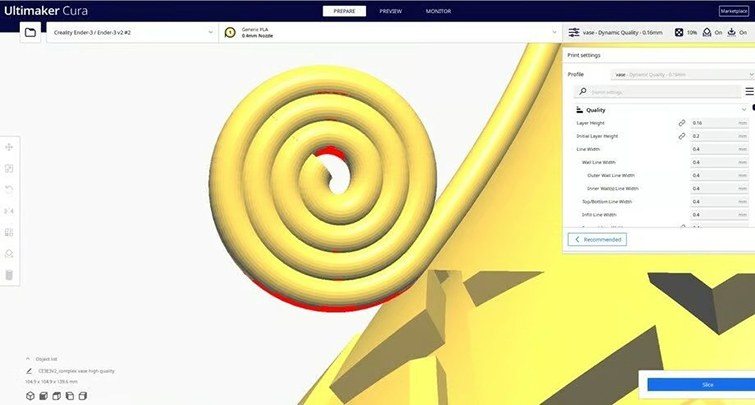Click the cylinder custom supports tool
The height and width of the screenshot is (405, 755).
tap(9, 275)
